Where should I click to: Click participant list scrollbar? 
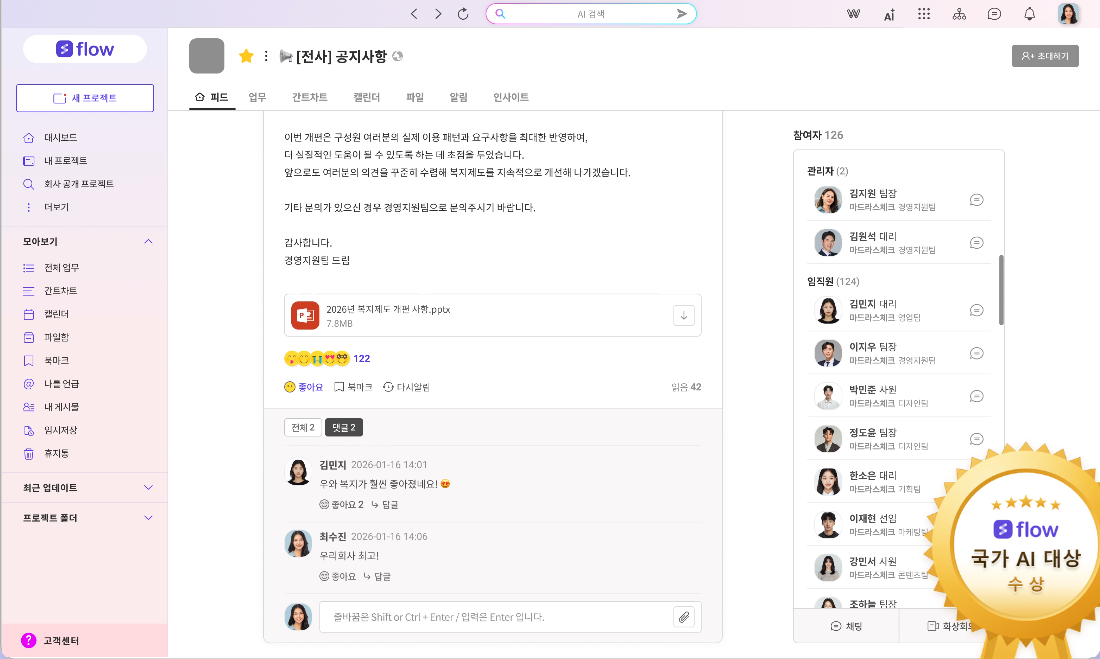coord(1001,290)
